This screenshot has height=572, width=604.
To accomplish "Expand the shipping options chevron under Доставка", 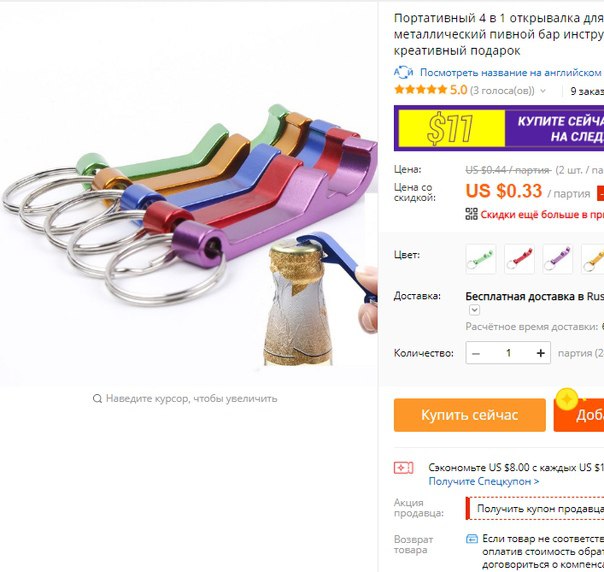I will (474, 310).
